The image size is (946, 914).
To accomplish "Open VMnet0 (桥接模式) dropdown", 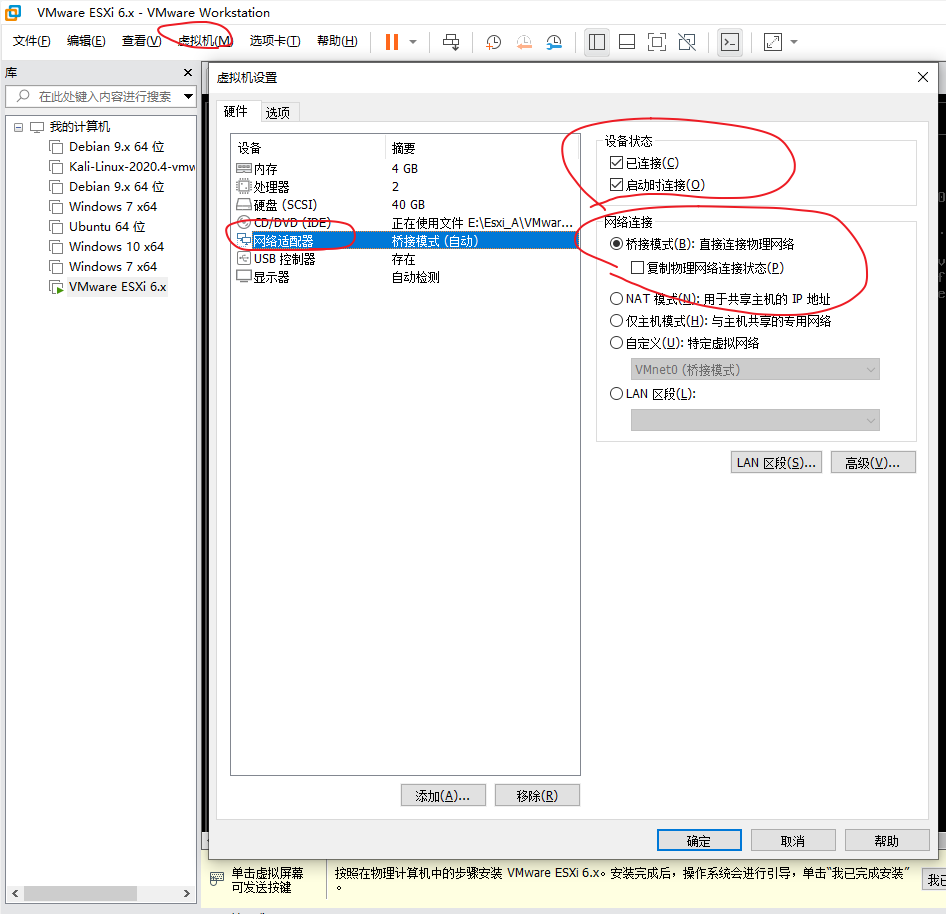I will click(x=755, y=369).
